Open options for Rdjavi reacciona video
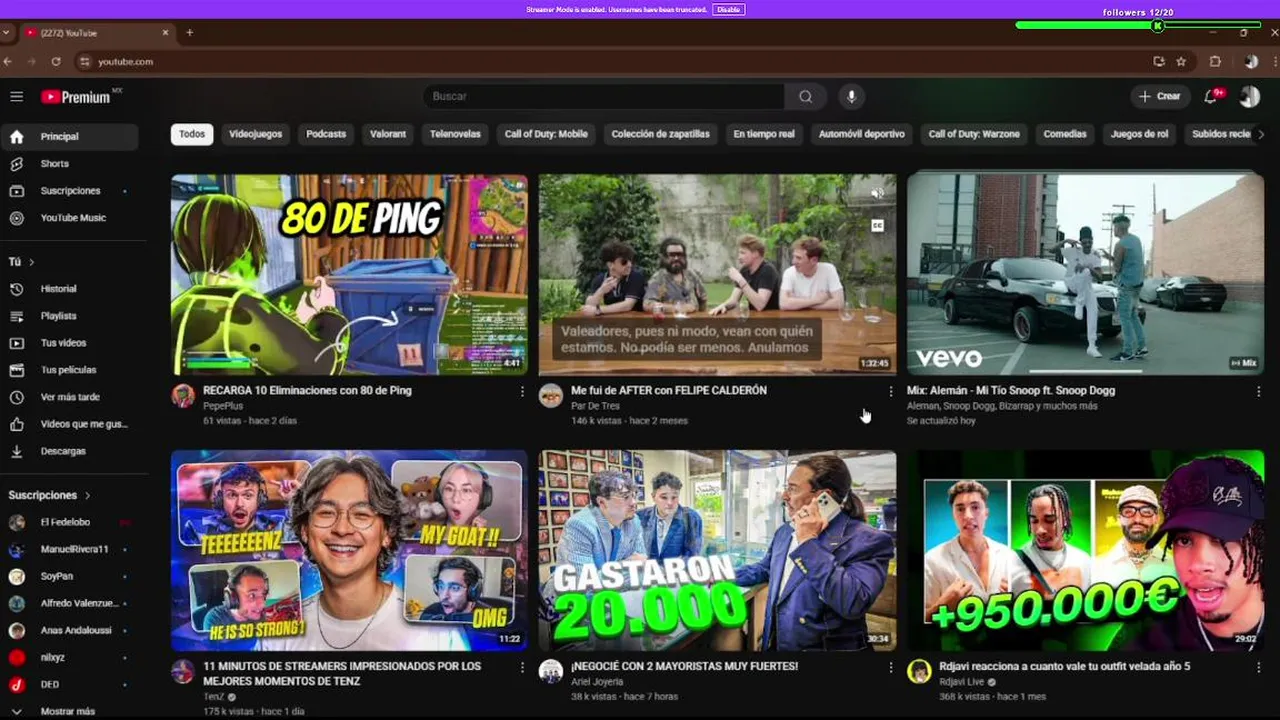The height and width of the screenshot is (720, 1280). pyautogui.click(x=1258, y=667)
